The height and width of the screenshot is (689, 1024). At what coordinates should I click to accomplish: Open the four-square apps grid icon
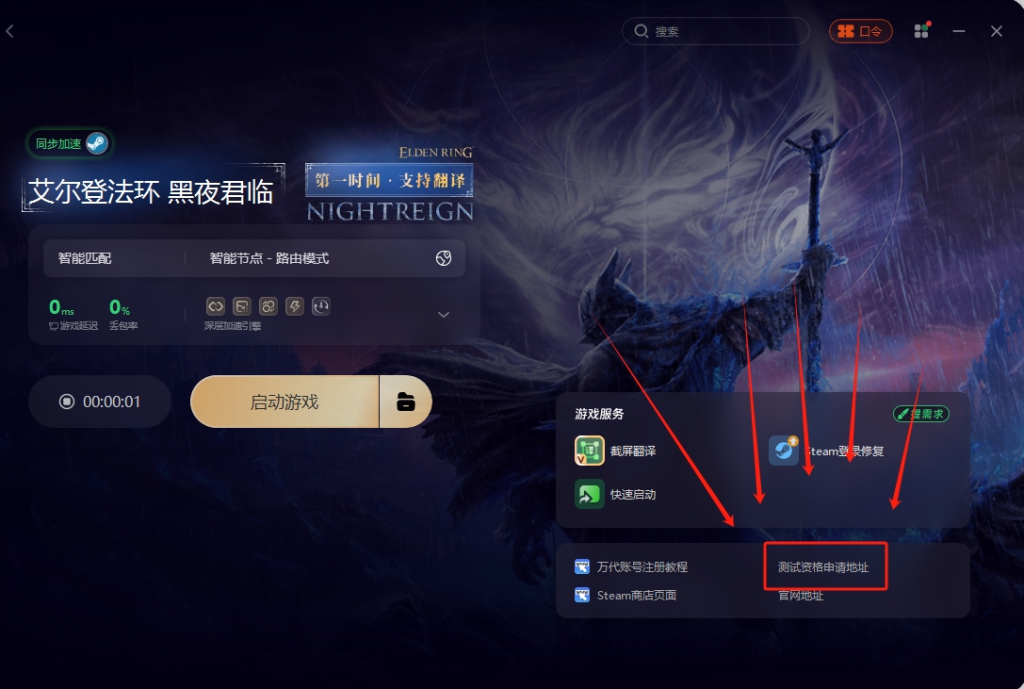921,31
